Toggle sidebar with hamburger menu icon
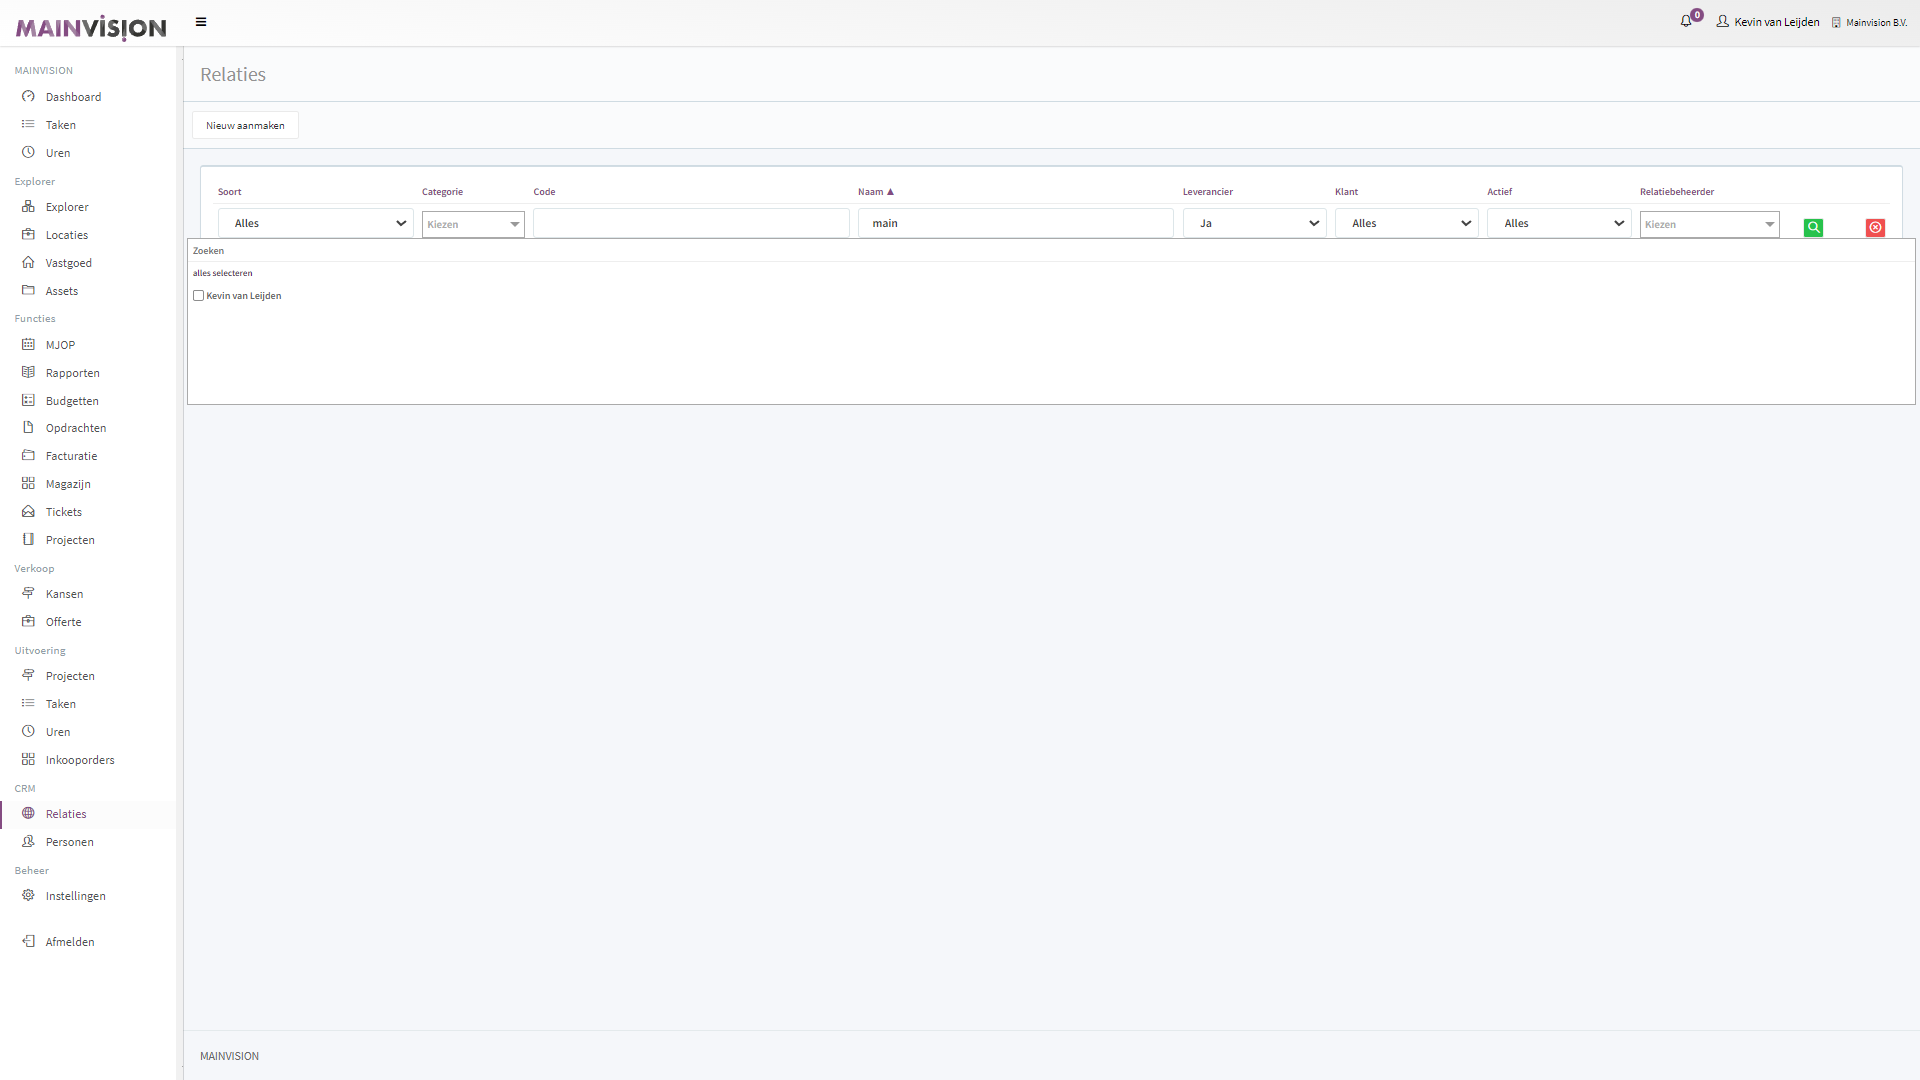The height and width of the screenshot is (1080, 1920). pyautogui.click(x=201, y=22)
